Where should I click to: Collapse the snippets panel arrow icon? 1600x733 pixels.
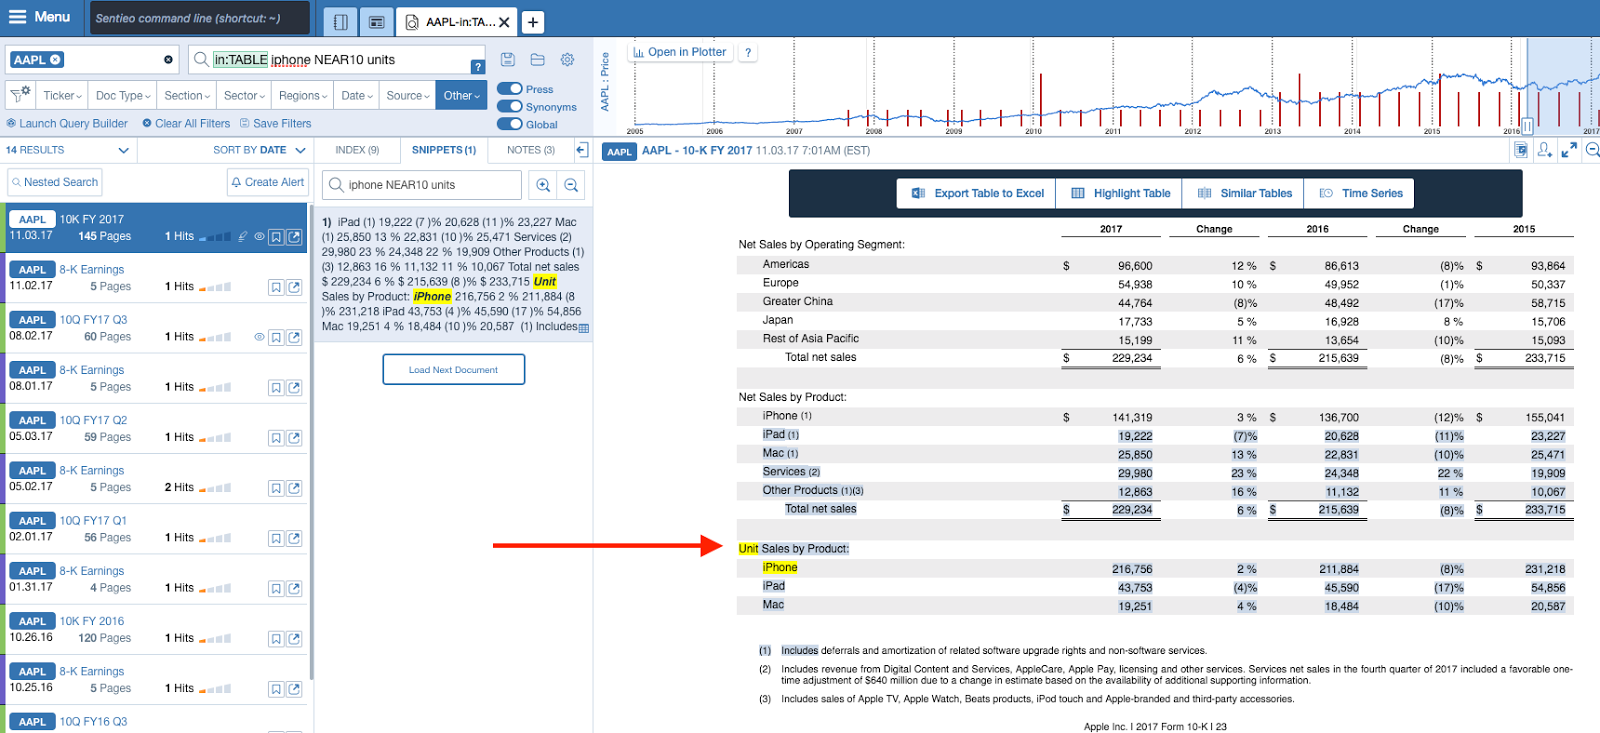coord(582,150)
